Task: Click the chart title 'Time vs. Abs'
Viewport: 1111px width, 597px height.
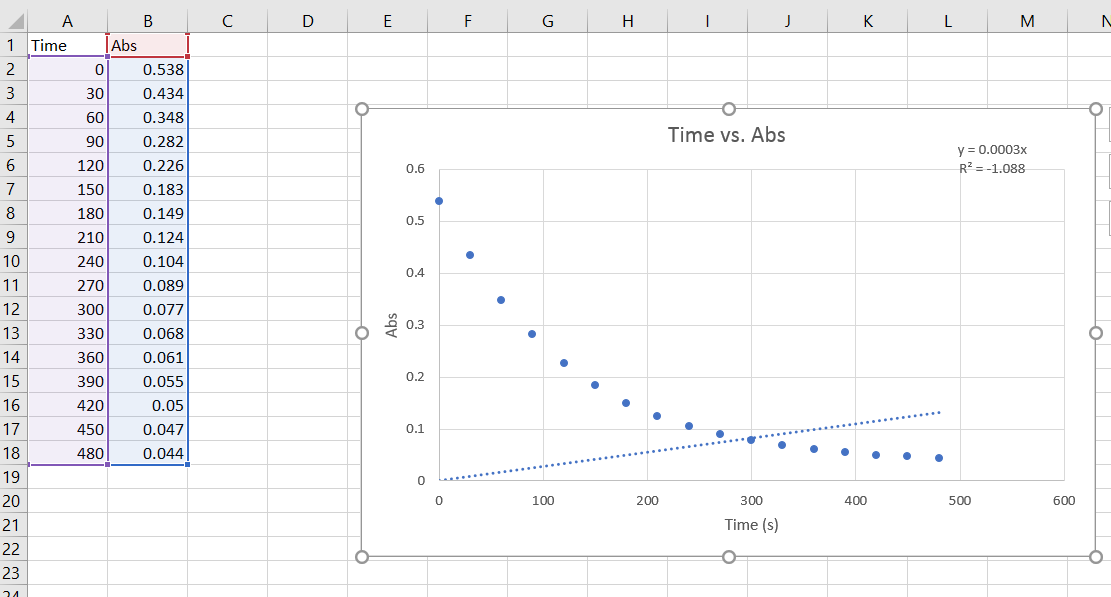Action: (x=727, y=134)
